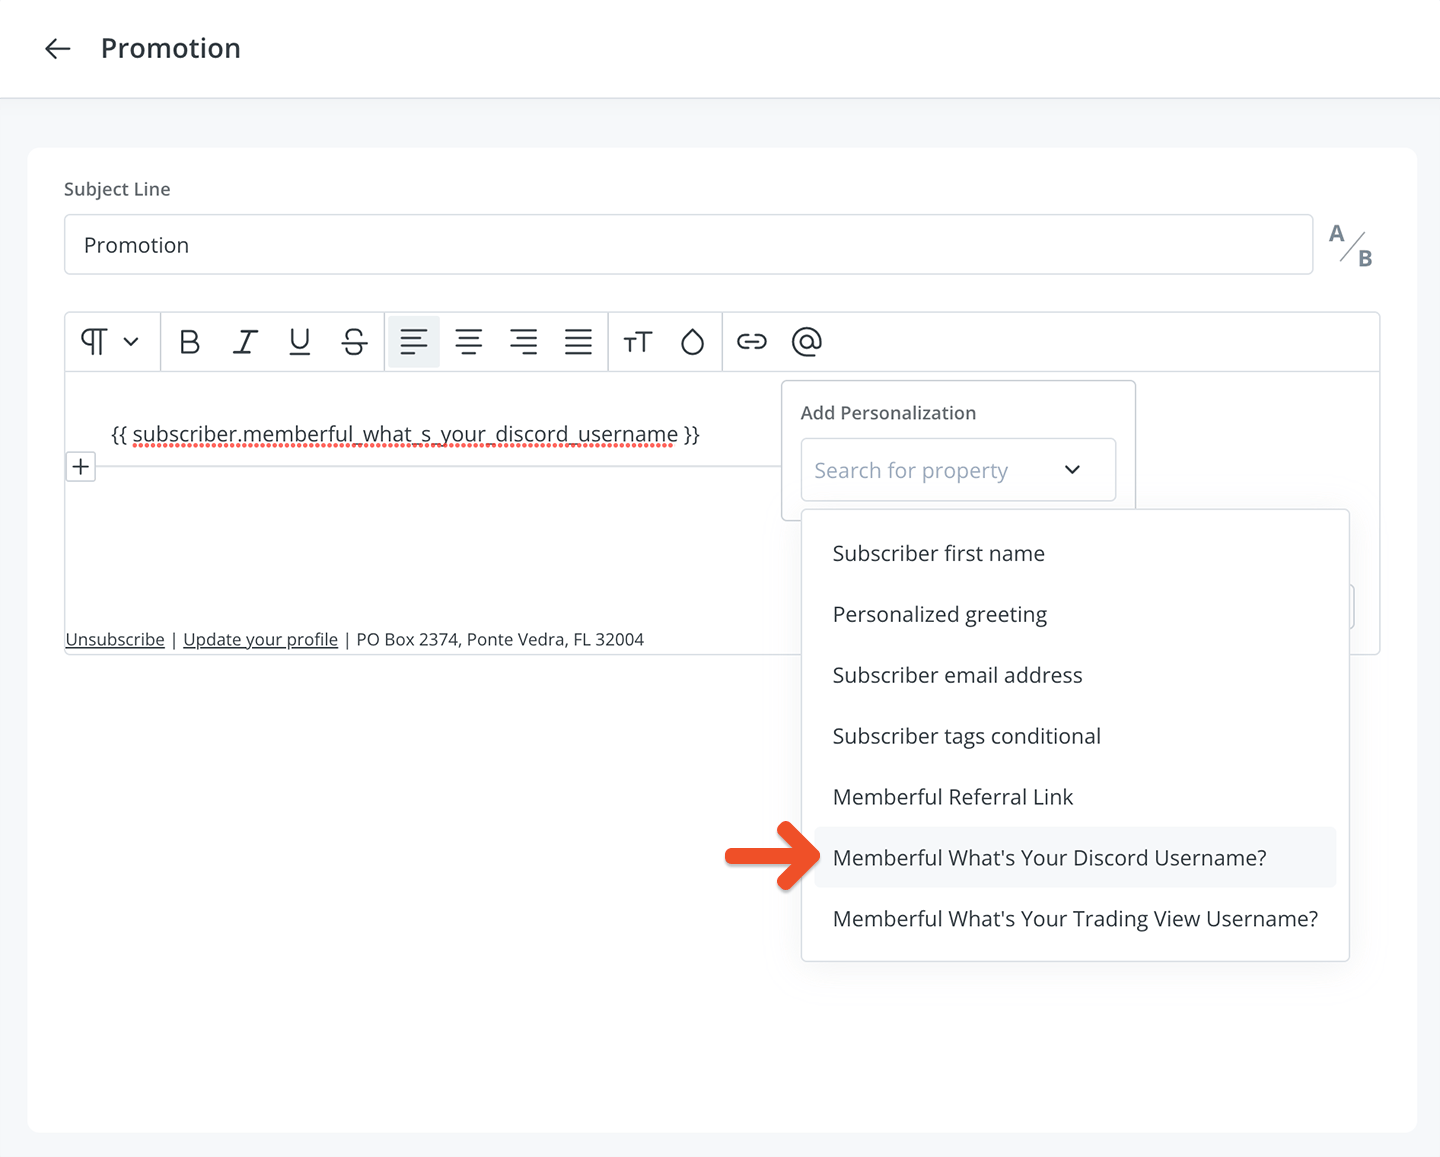Click the PO Box 2374 address text
1440x1157 pixels.
500,640
